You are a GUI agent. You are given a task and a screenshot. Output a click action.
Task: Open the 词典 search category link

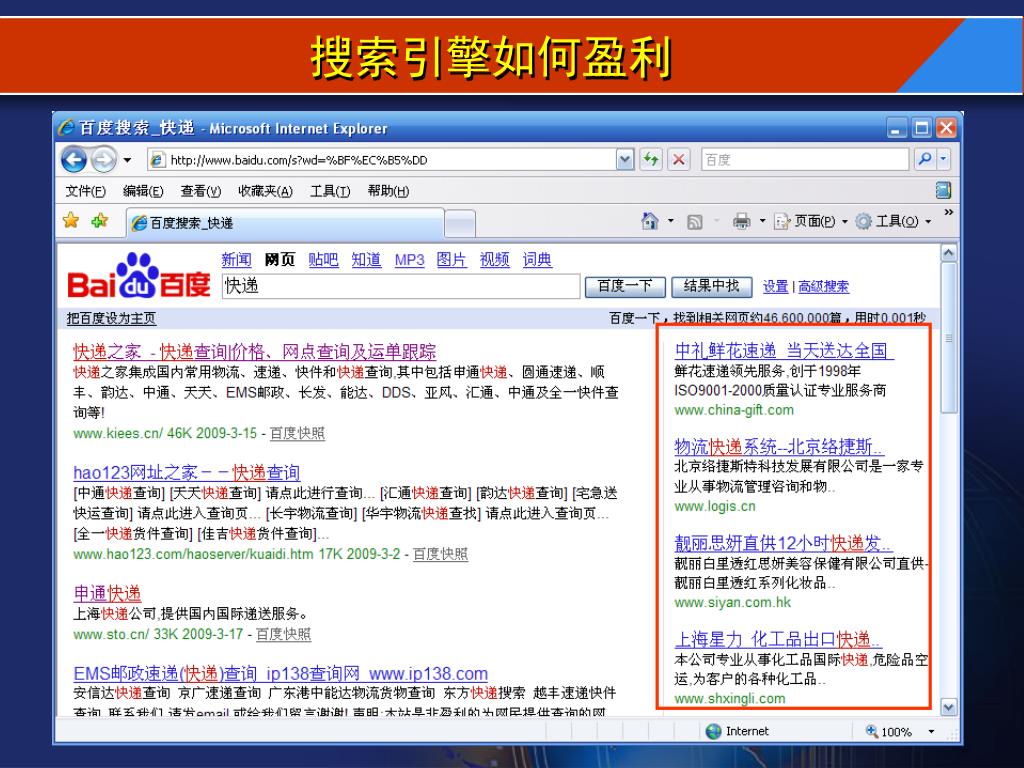coord(537,260)
